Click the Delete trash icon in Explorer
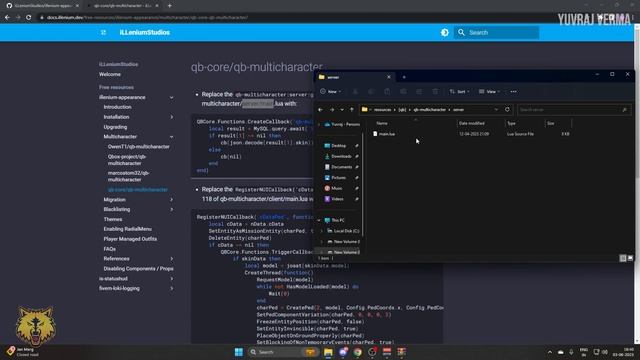This screenshot has height=360, width=640. point(435,91)
